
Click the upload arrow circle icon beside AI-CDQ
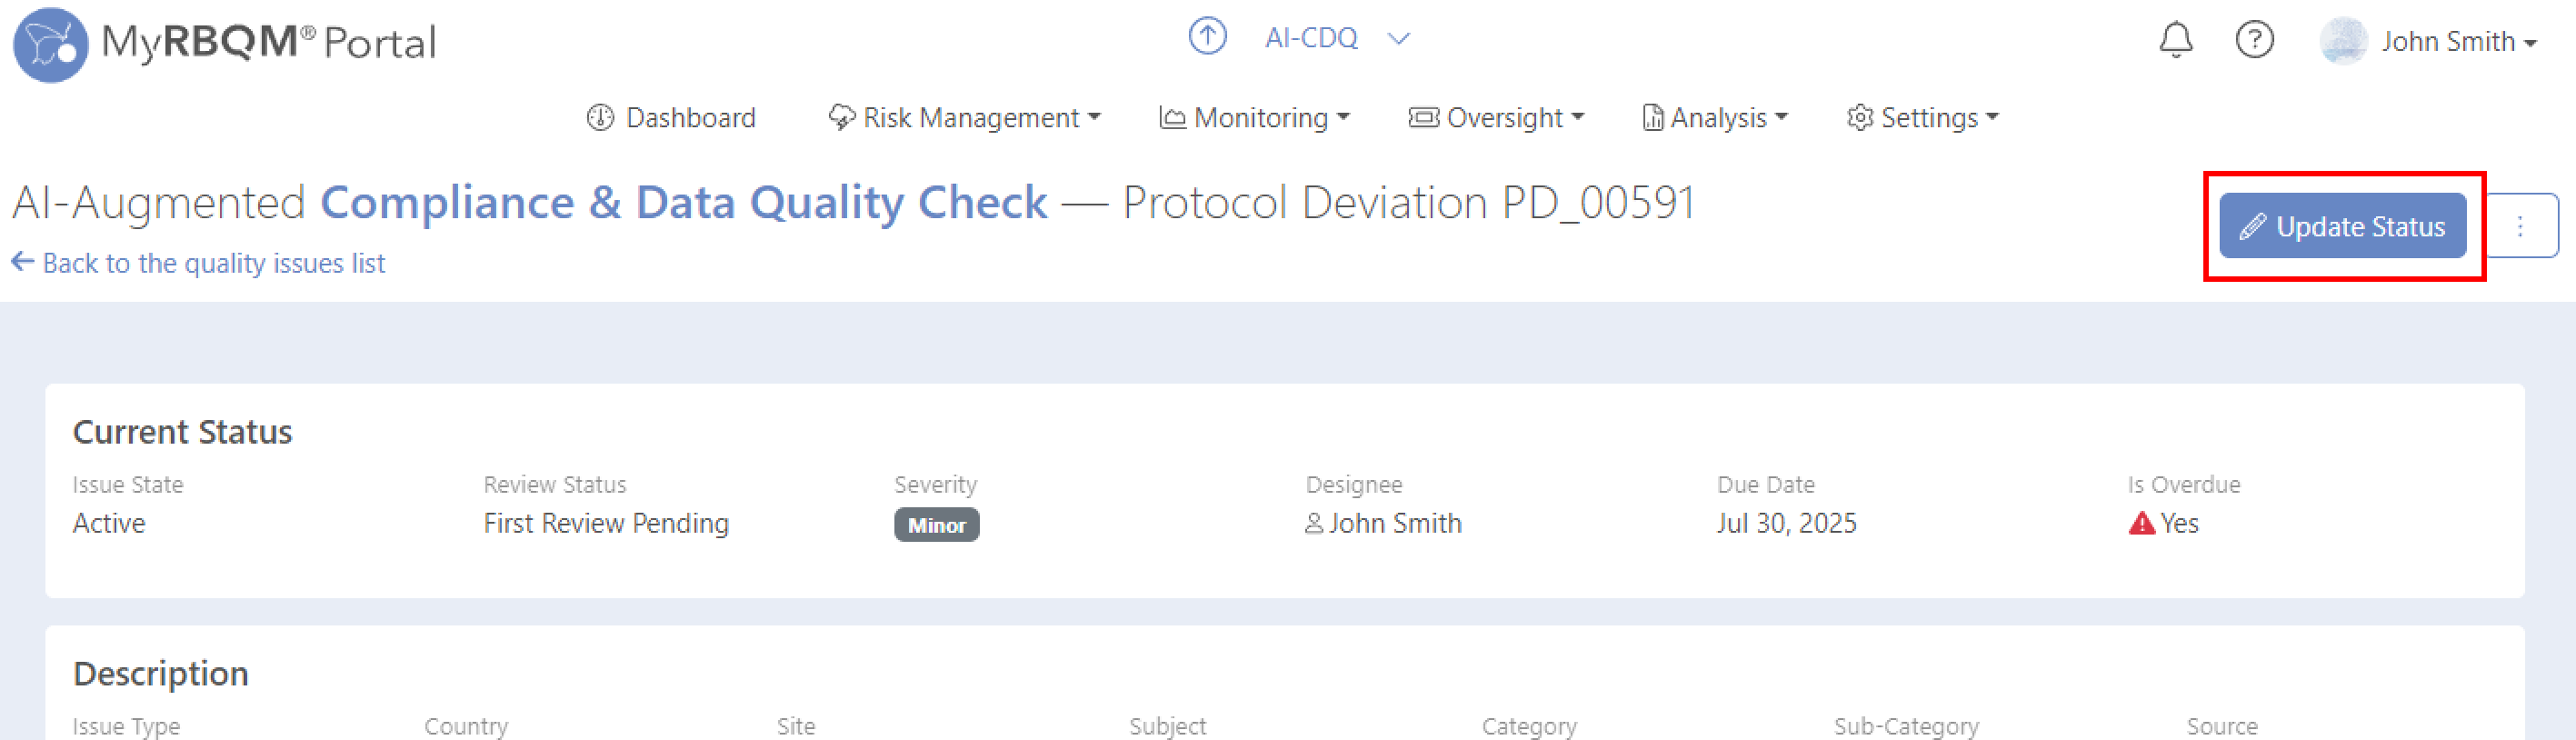coord(1207,37)
